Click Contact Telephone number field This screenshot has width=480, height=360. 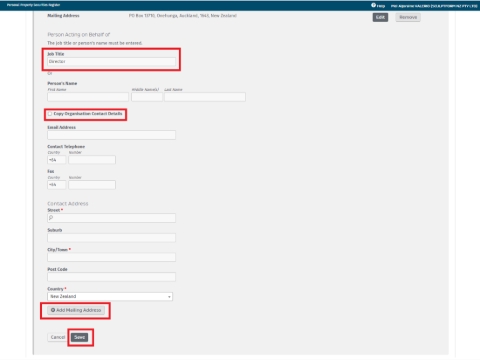(x=92, y=160)
